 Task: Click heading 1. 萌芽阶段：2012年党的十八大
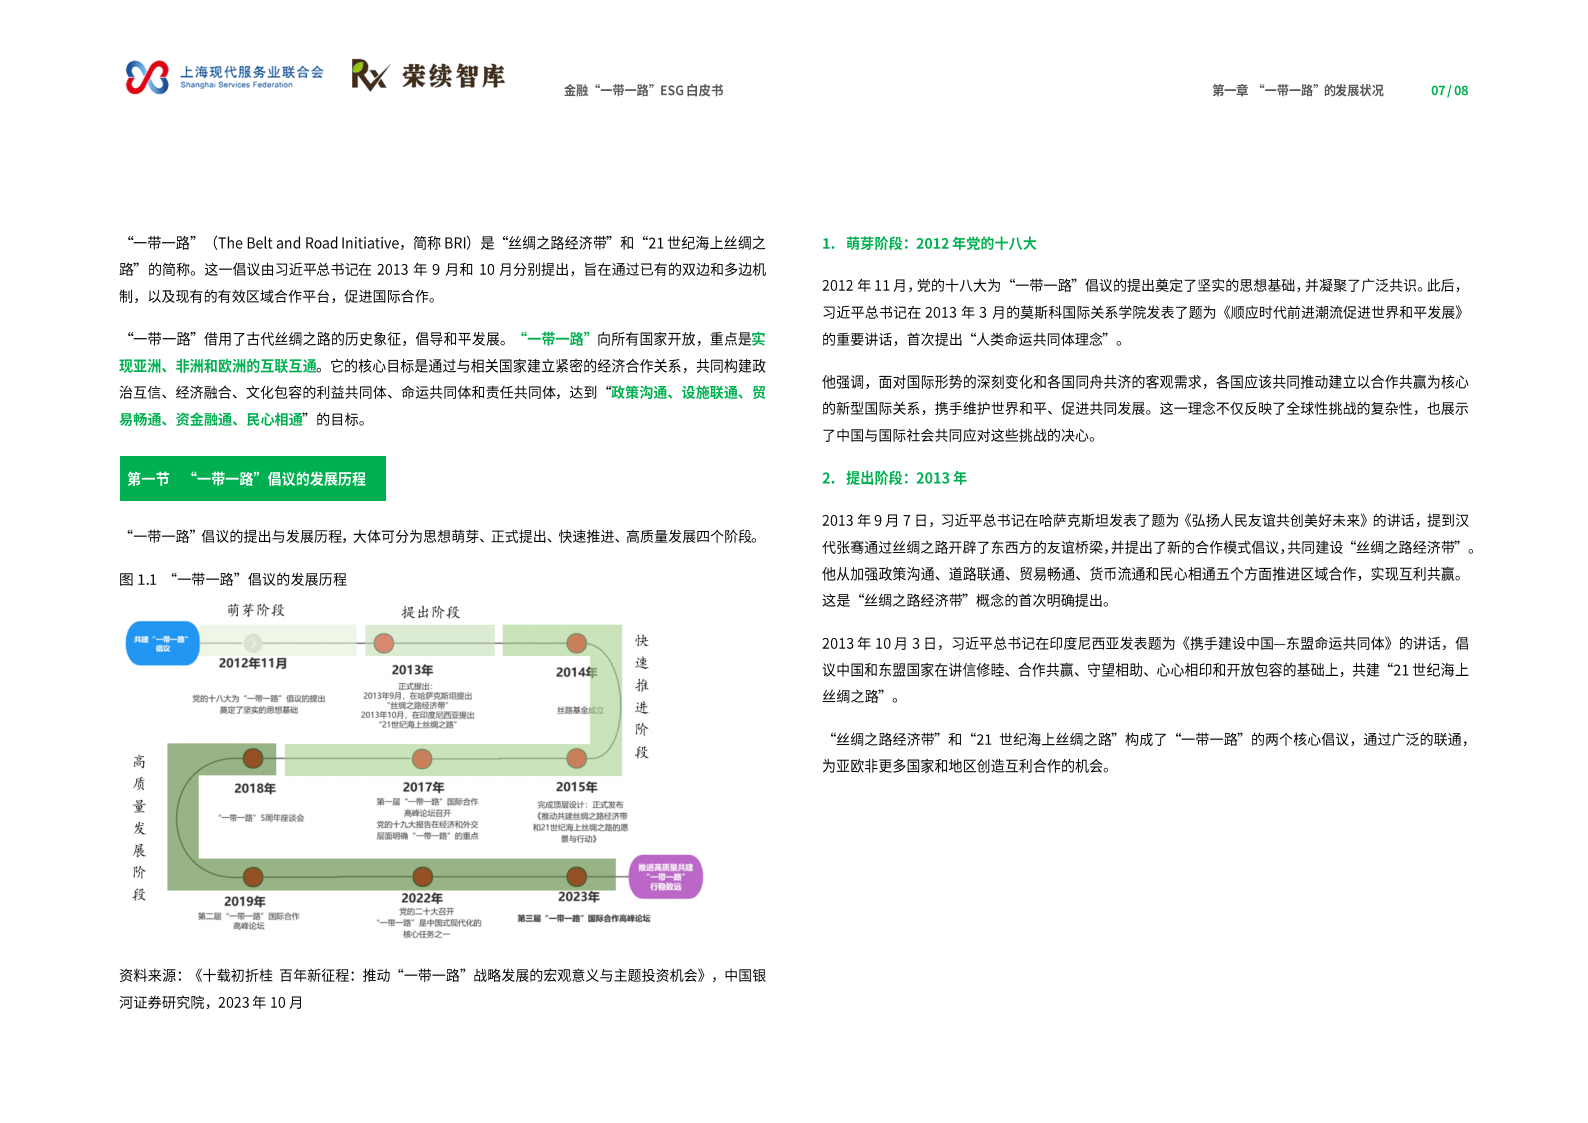pos(929,244)
